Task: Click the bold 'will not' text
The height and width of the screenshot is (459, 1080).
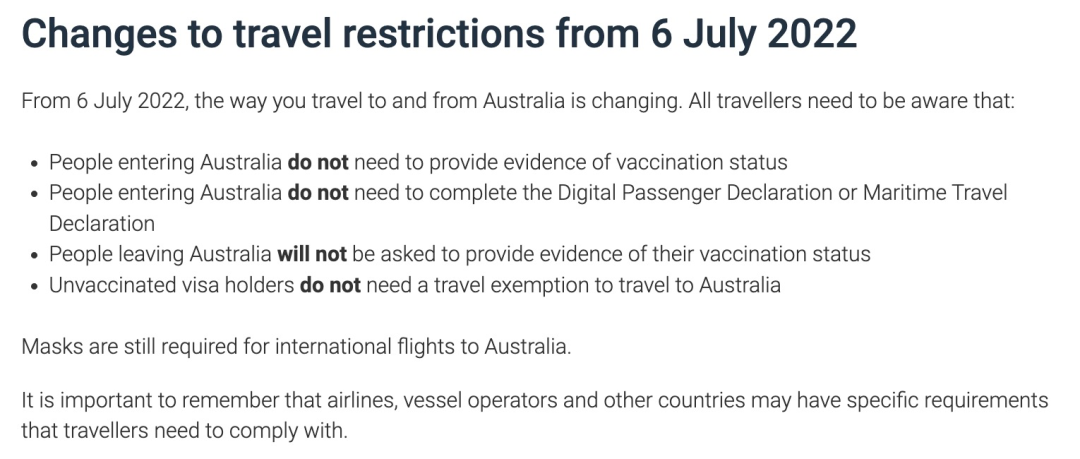Action: [311, 254]
